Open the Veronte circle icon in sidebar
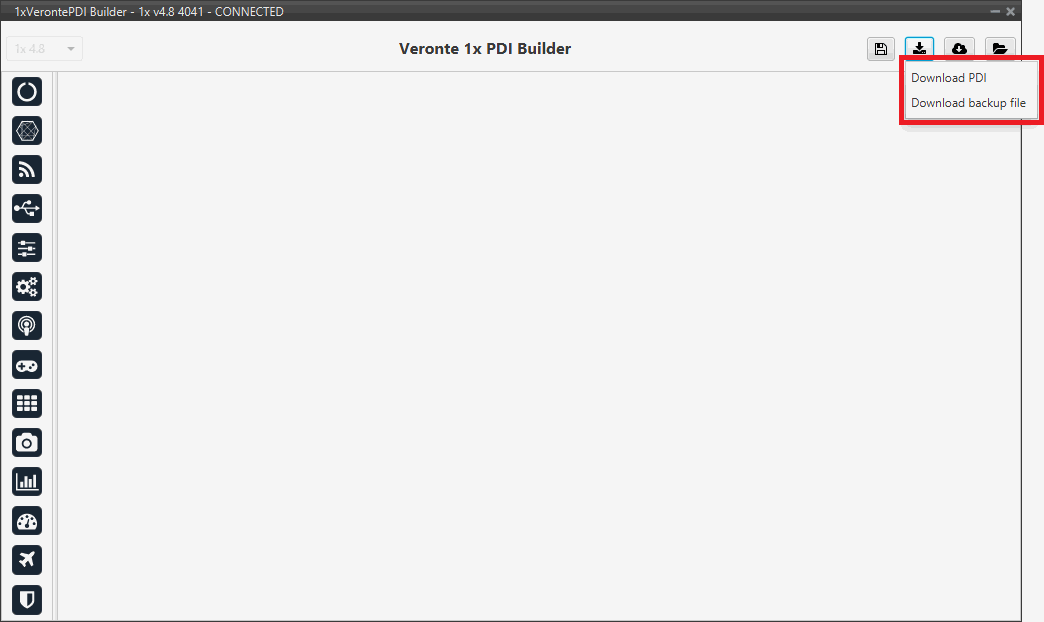 [x=27, y=91]
